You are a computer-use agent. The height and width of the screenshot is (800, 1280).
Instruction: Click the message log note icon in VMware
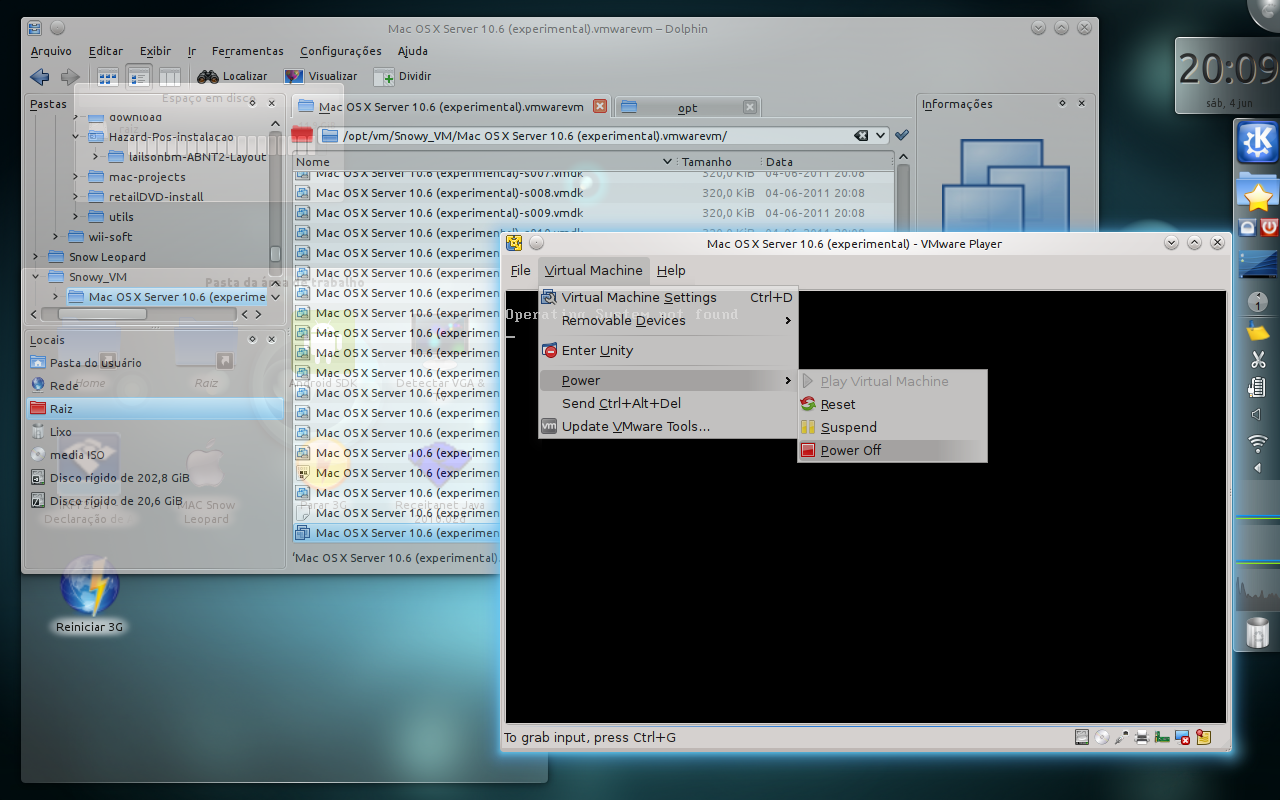pos(1203,738)
